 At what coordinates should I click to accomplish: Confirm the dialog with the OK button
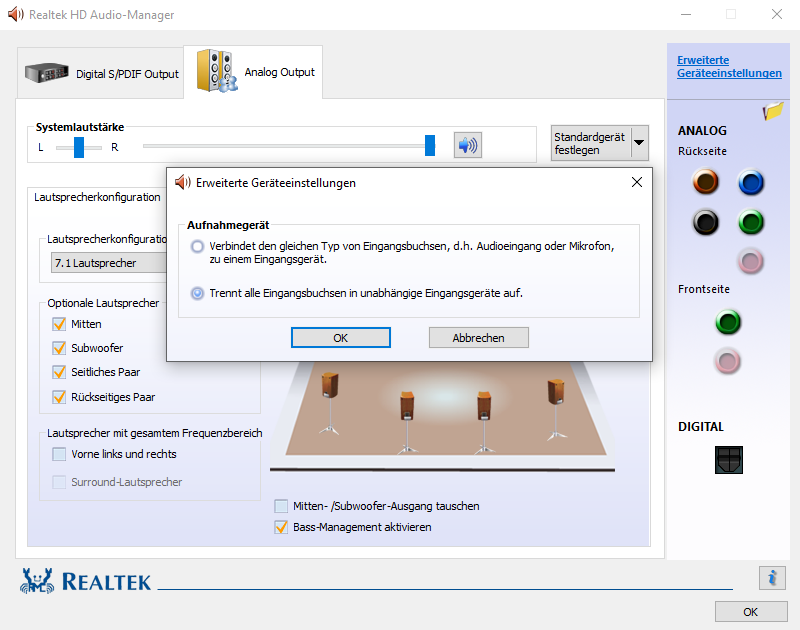point(342,337)
